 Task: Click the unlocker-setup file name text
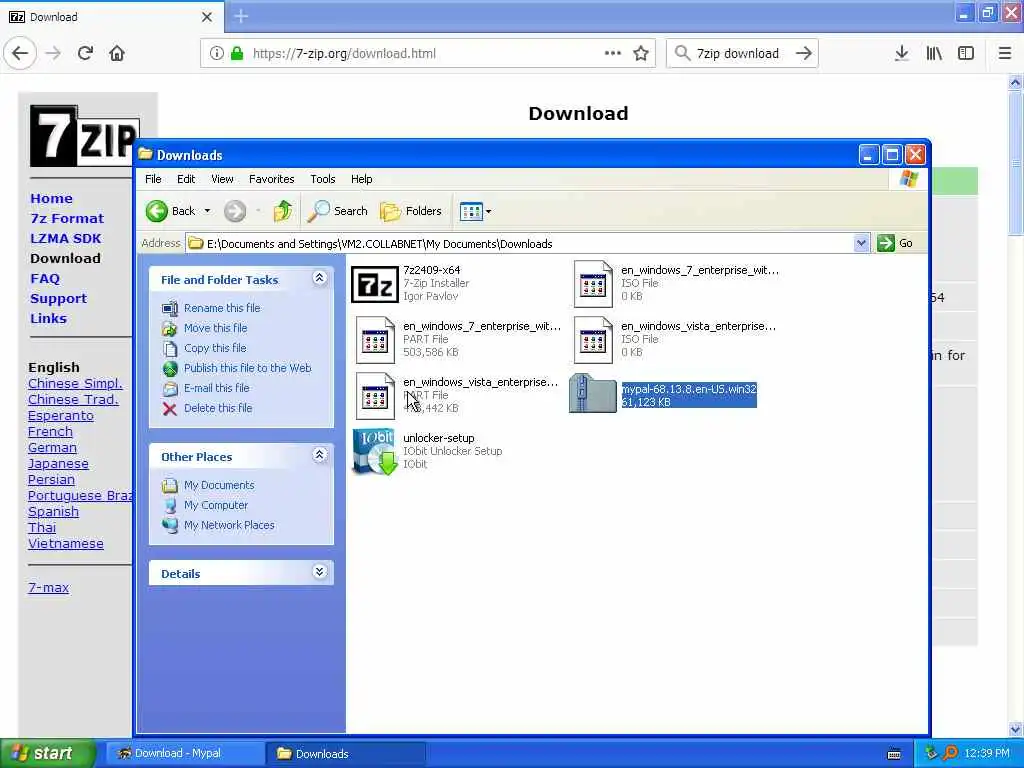439,438
